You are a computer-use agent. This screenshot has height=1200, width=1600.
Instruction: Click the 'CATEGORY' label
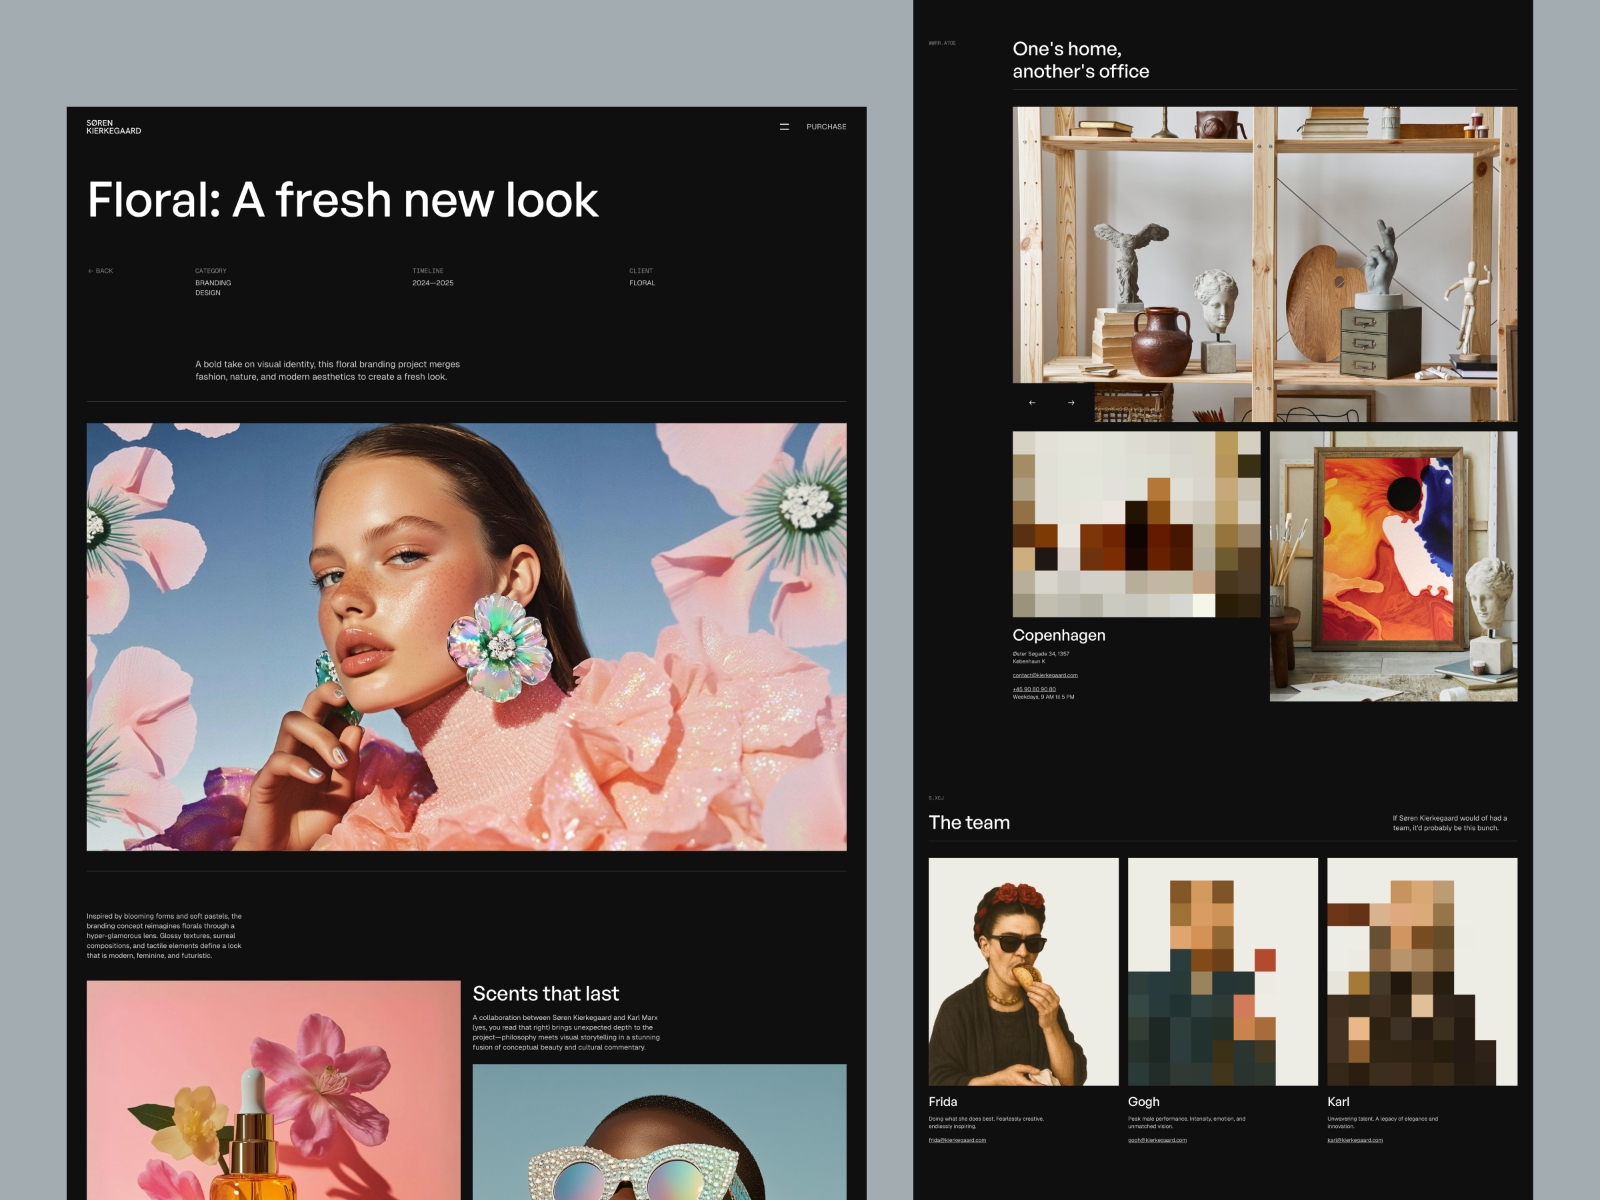211,271
